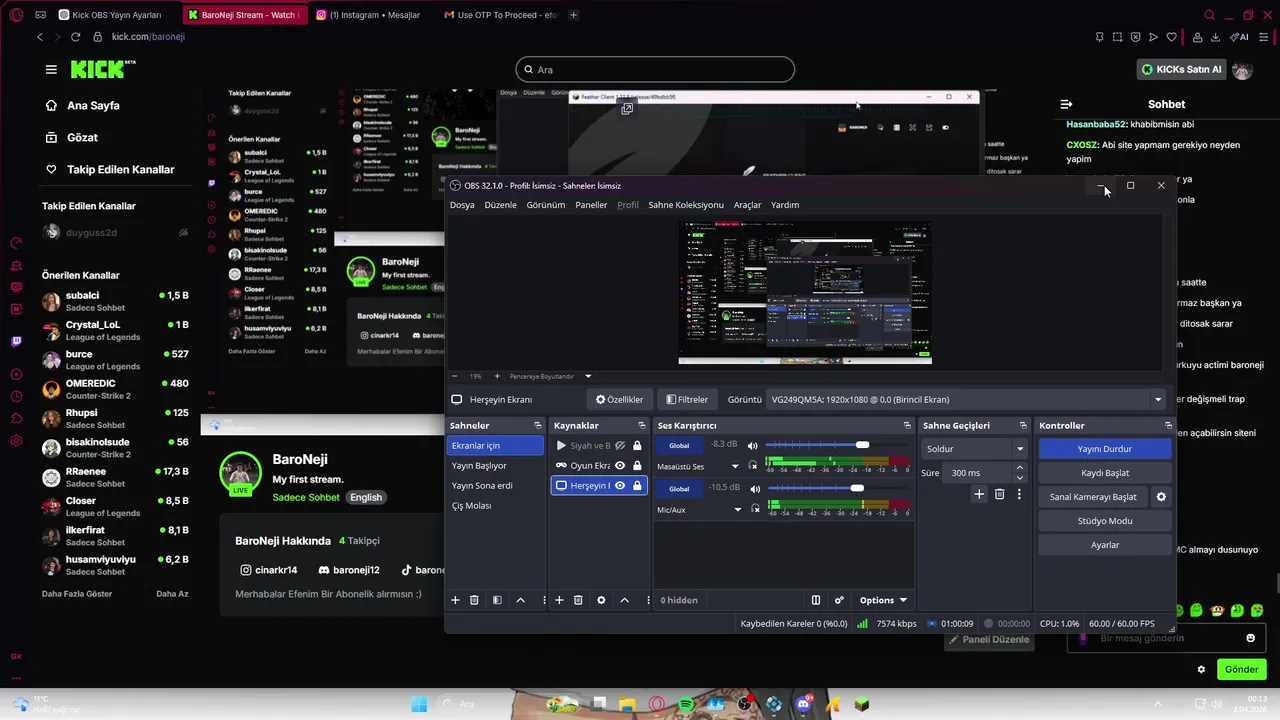Open emoji picker in chat message box
The image size is (1280, 720).
pyautogui.click(x=1250, y=638)
